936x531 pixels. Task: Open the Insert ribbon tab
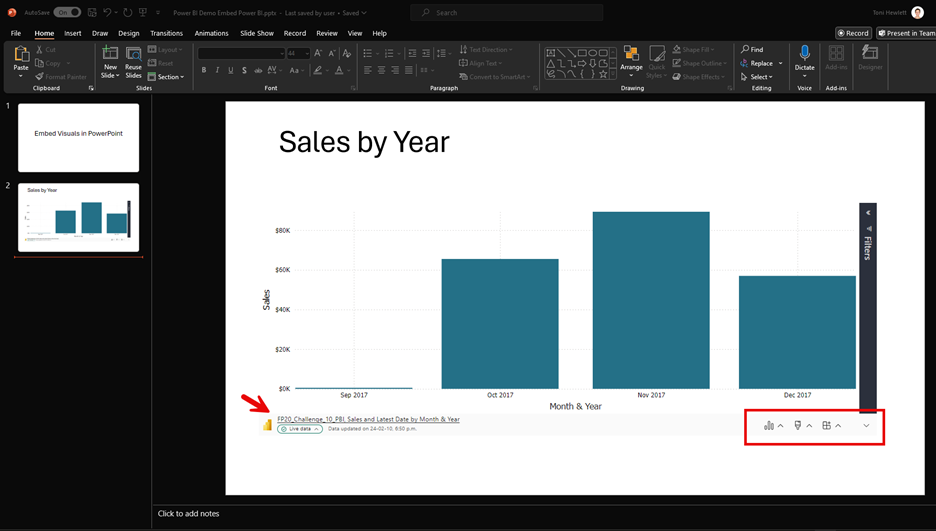(x=72, y=33)
